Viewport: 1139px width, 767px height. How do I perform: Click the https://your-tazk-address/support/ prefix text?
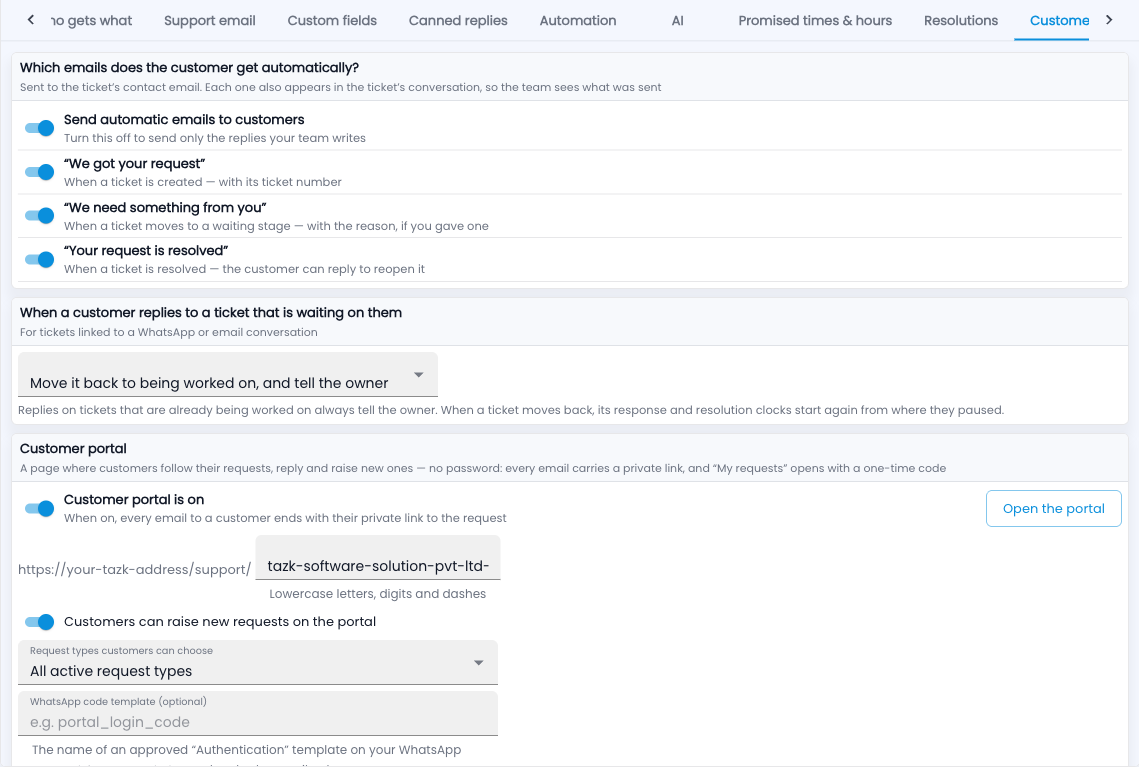134,569
